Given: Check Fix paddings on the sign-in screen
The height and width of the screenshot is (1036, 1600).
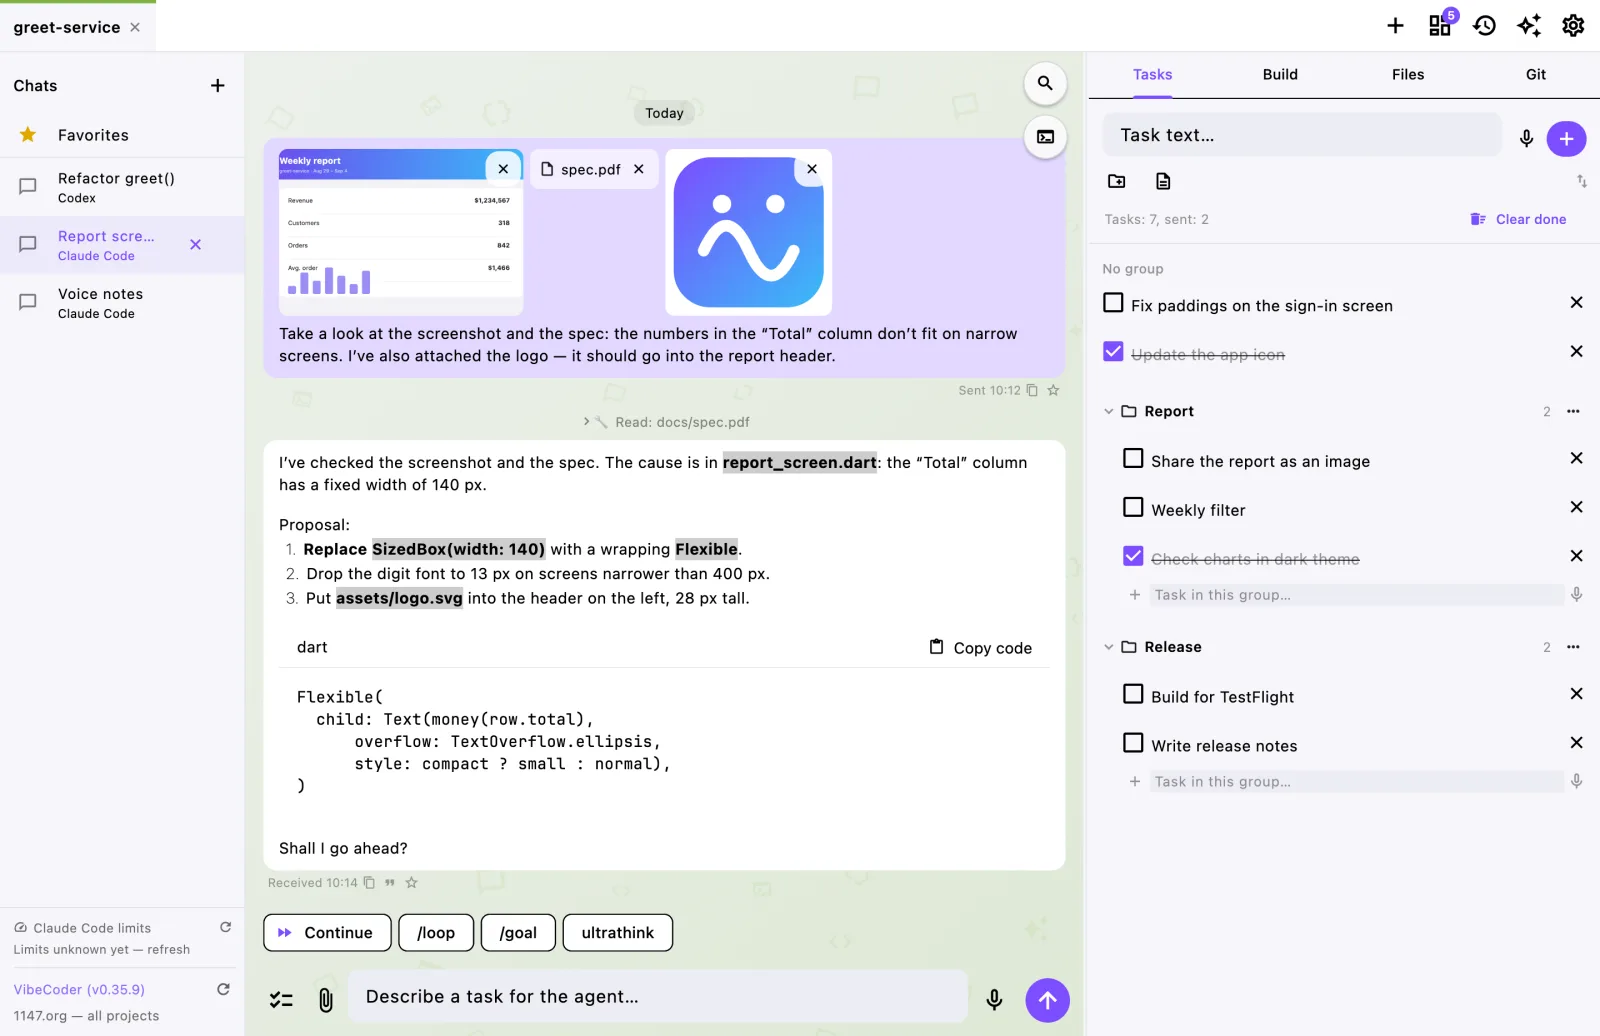Looking at the screenshot, I should tap(1113, 303).
